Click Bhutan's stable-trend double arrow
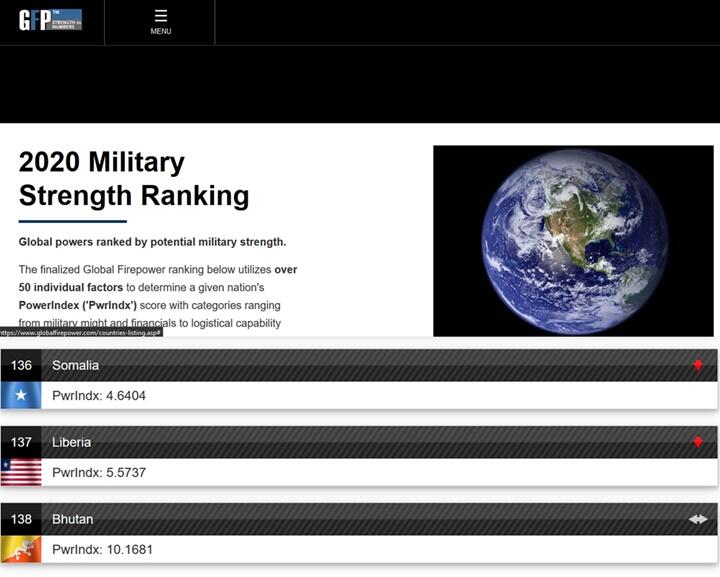 (x=698, y=519)
